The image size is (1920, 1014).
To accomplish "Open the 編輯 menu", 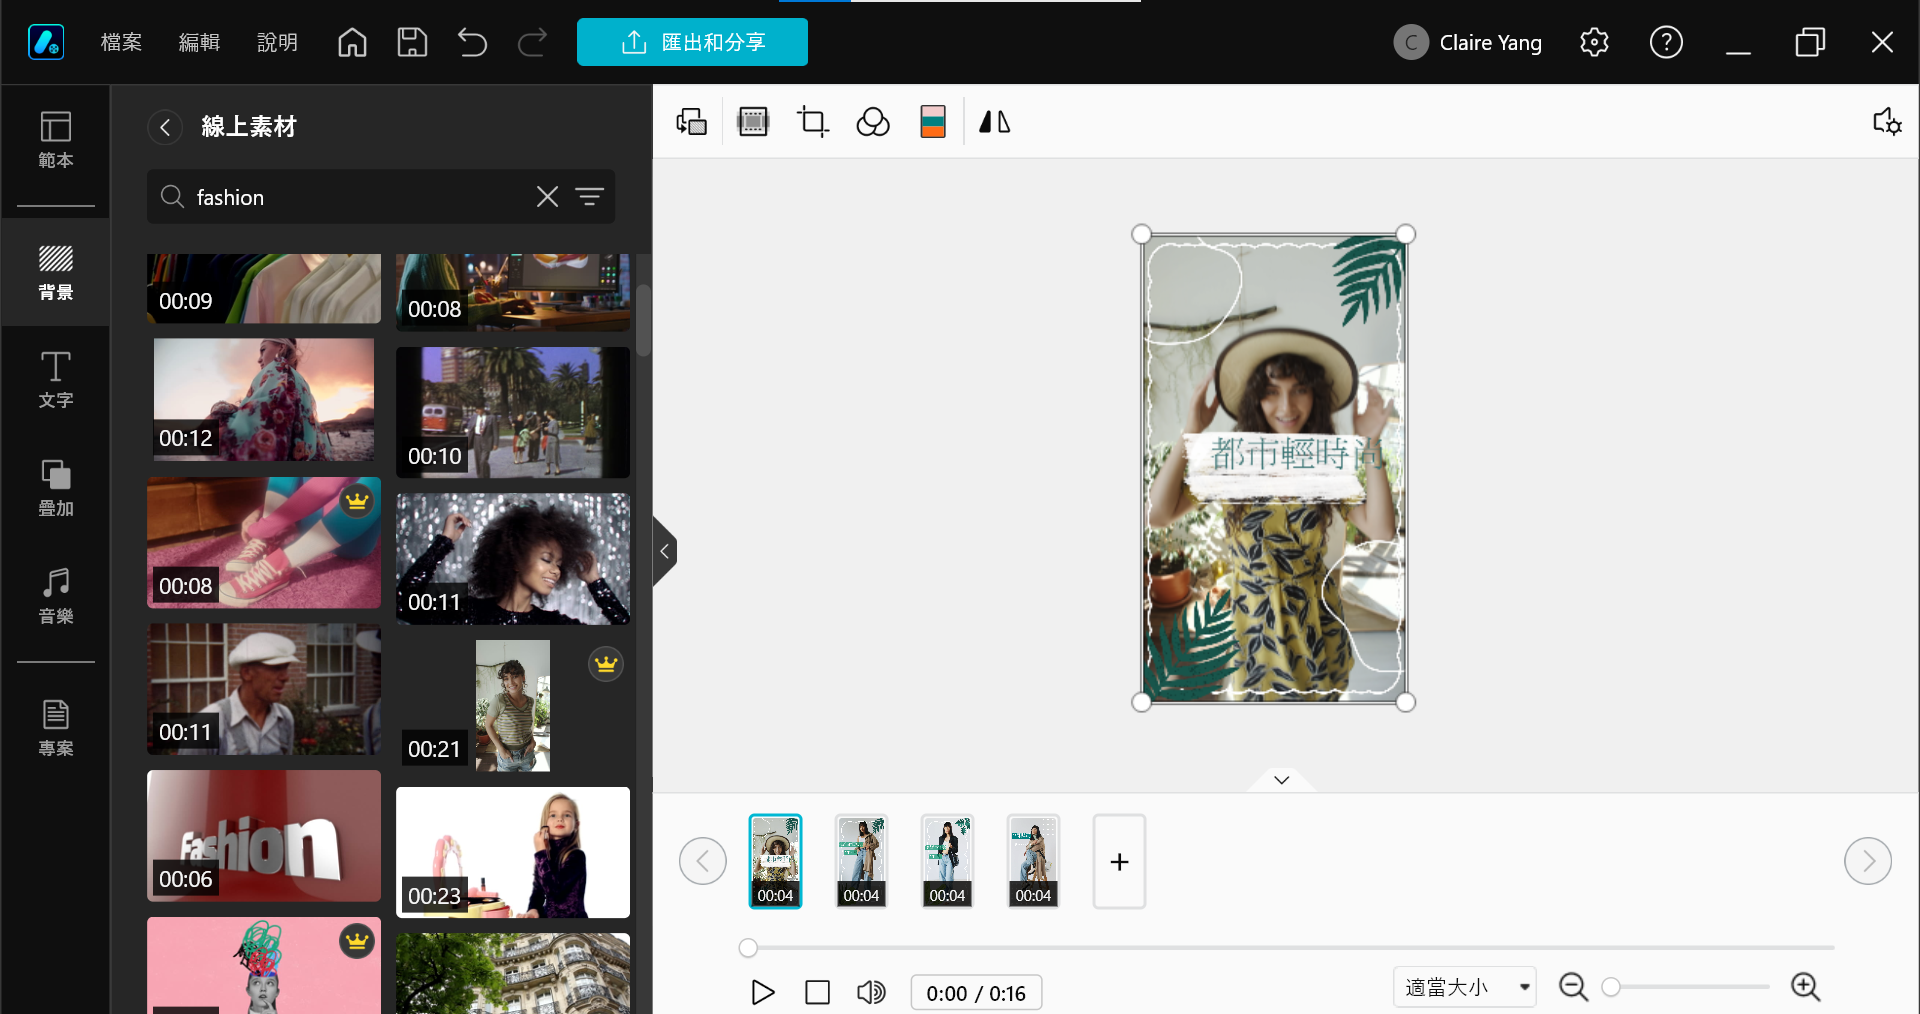I will coord(199,42).
